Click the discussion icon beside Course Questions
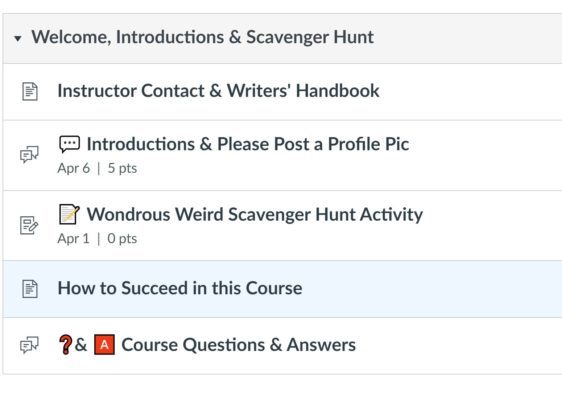Screen dimensions: 562x405 point(29,345)
